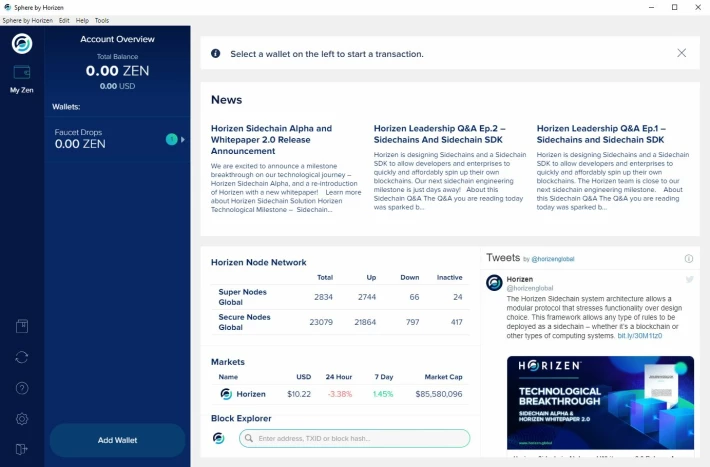Click the 24 Hour change -3.38%
The height and width of the screenshot is (467, 710).
click(340, 394)
